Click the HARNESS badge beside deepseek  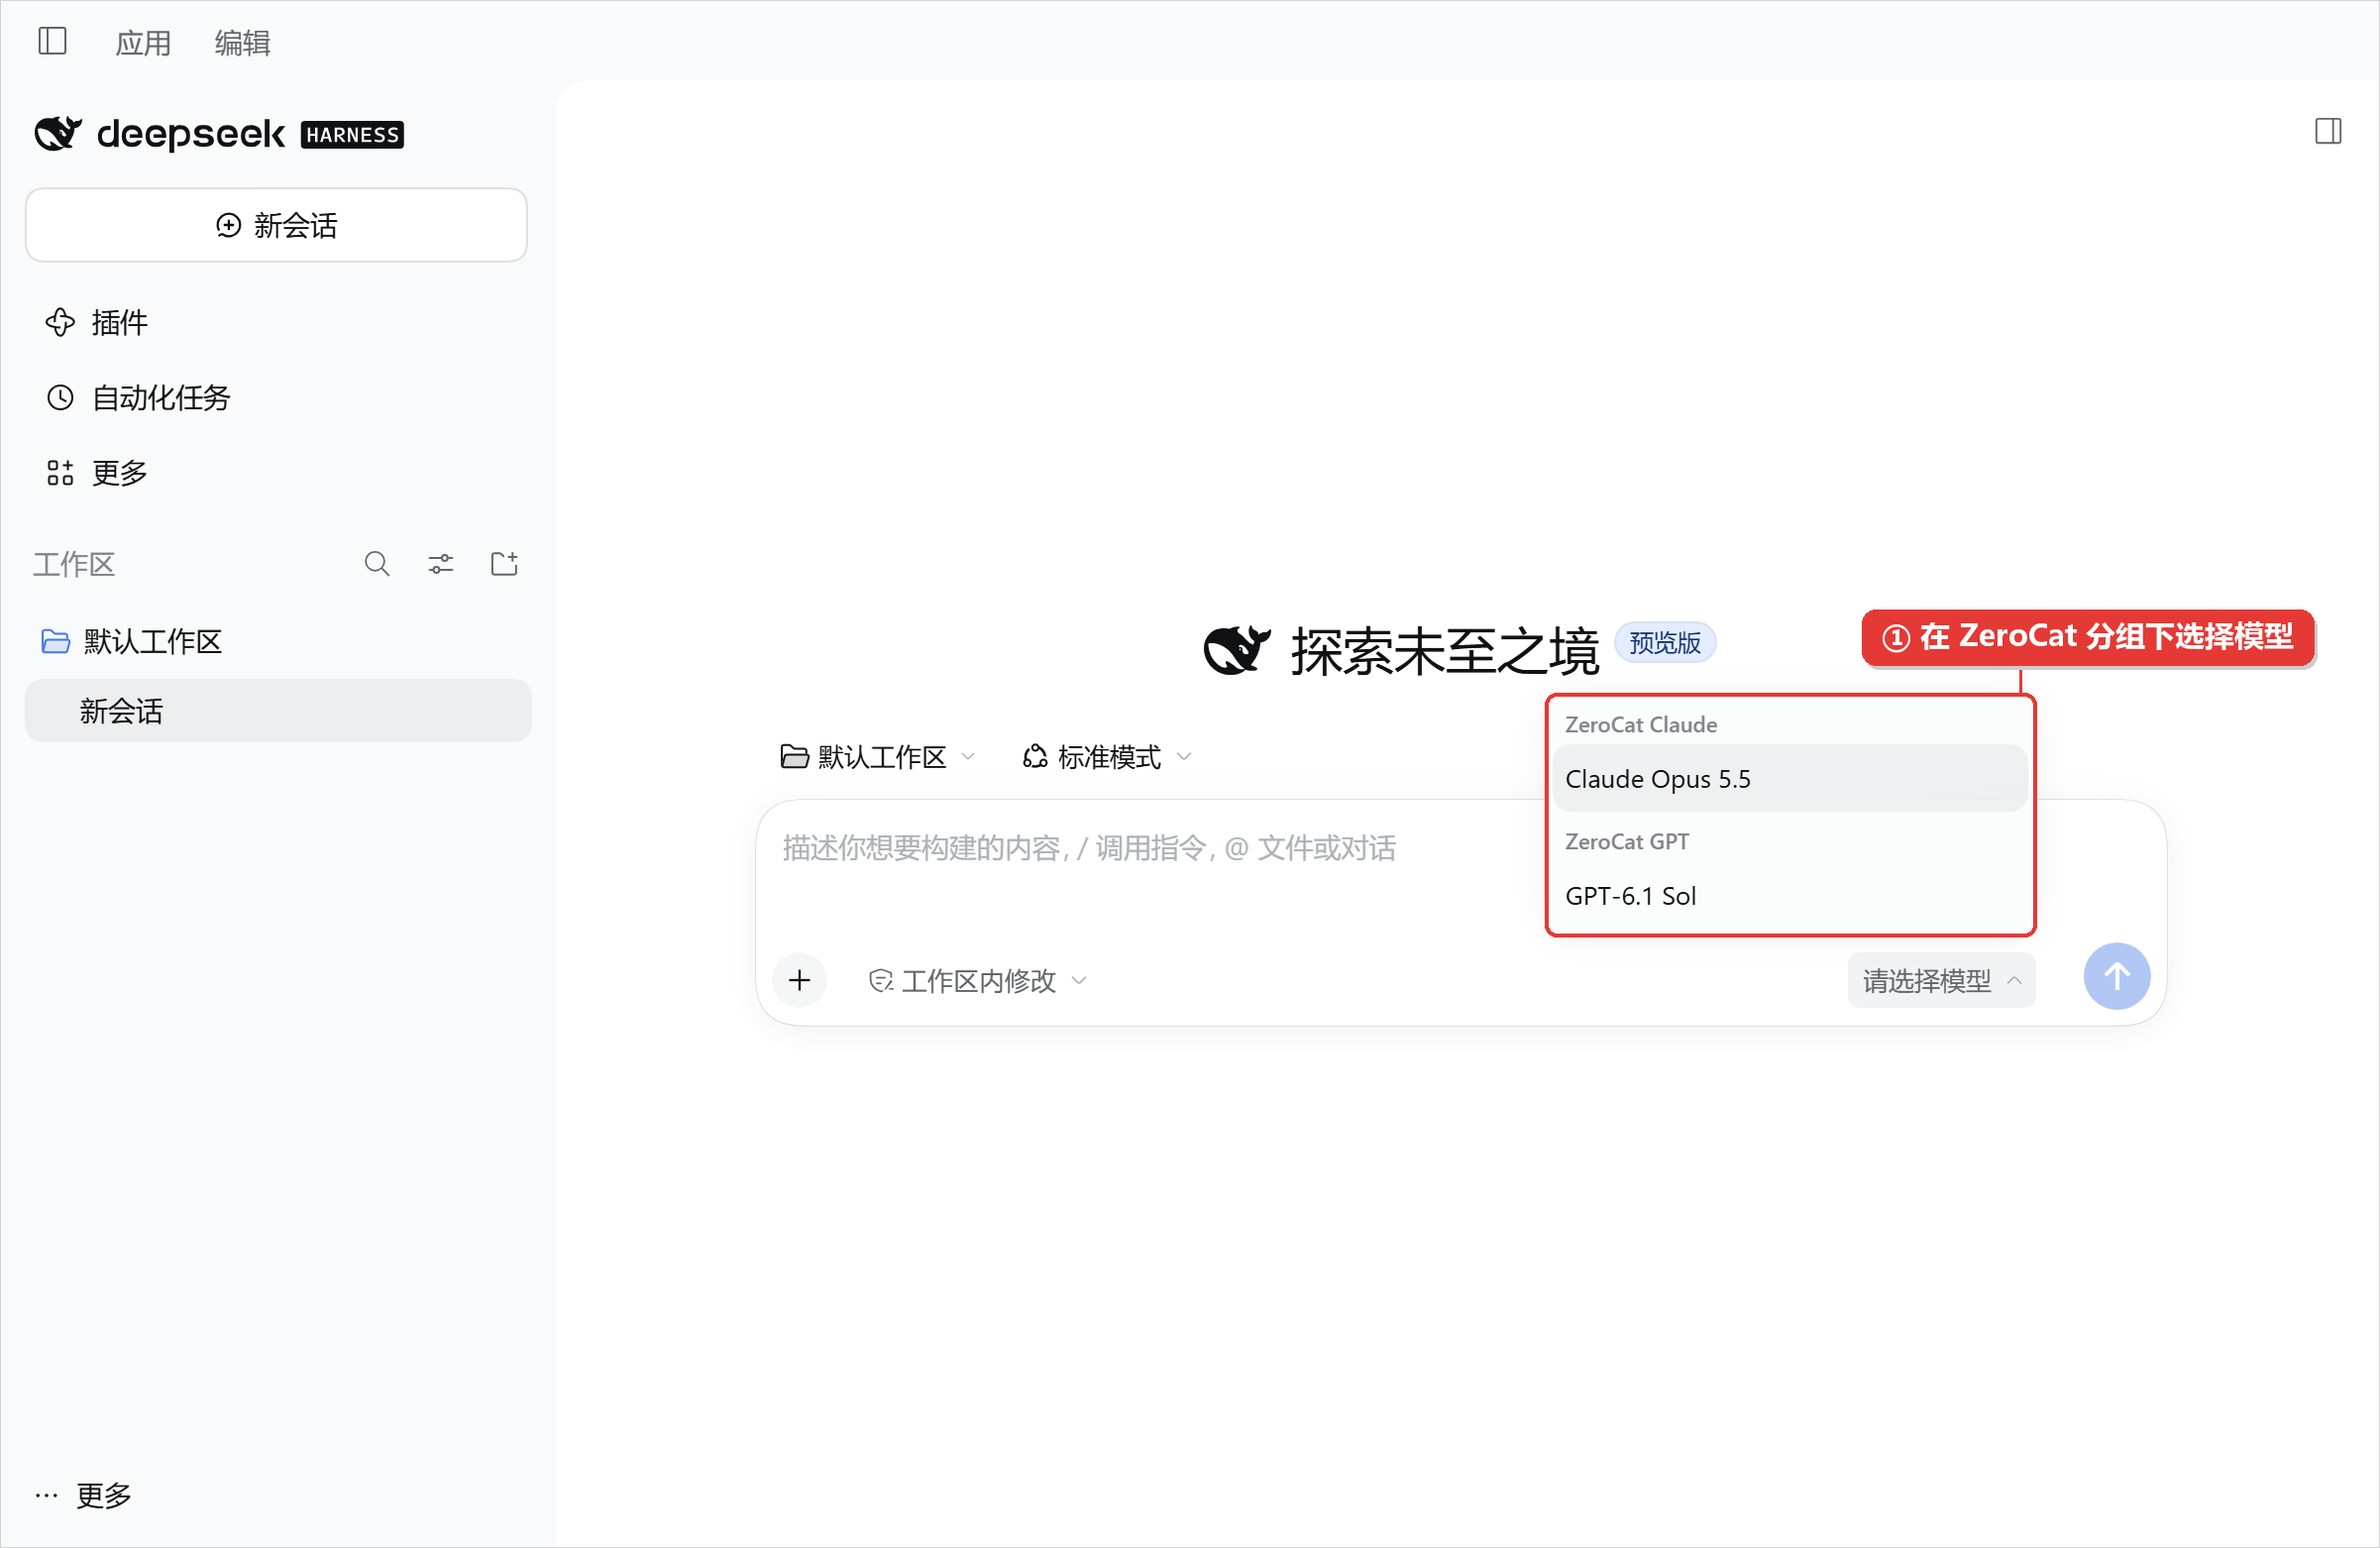(x=352, y=135)
